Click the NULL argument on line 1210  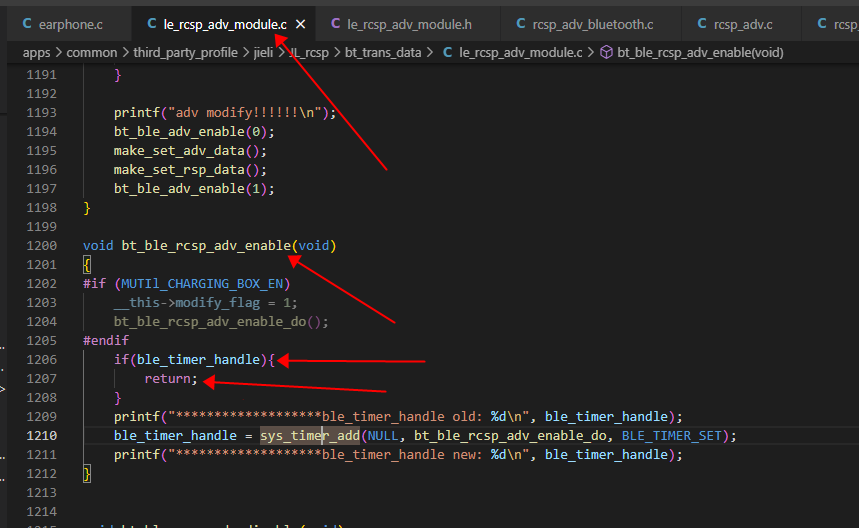383,435
